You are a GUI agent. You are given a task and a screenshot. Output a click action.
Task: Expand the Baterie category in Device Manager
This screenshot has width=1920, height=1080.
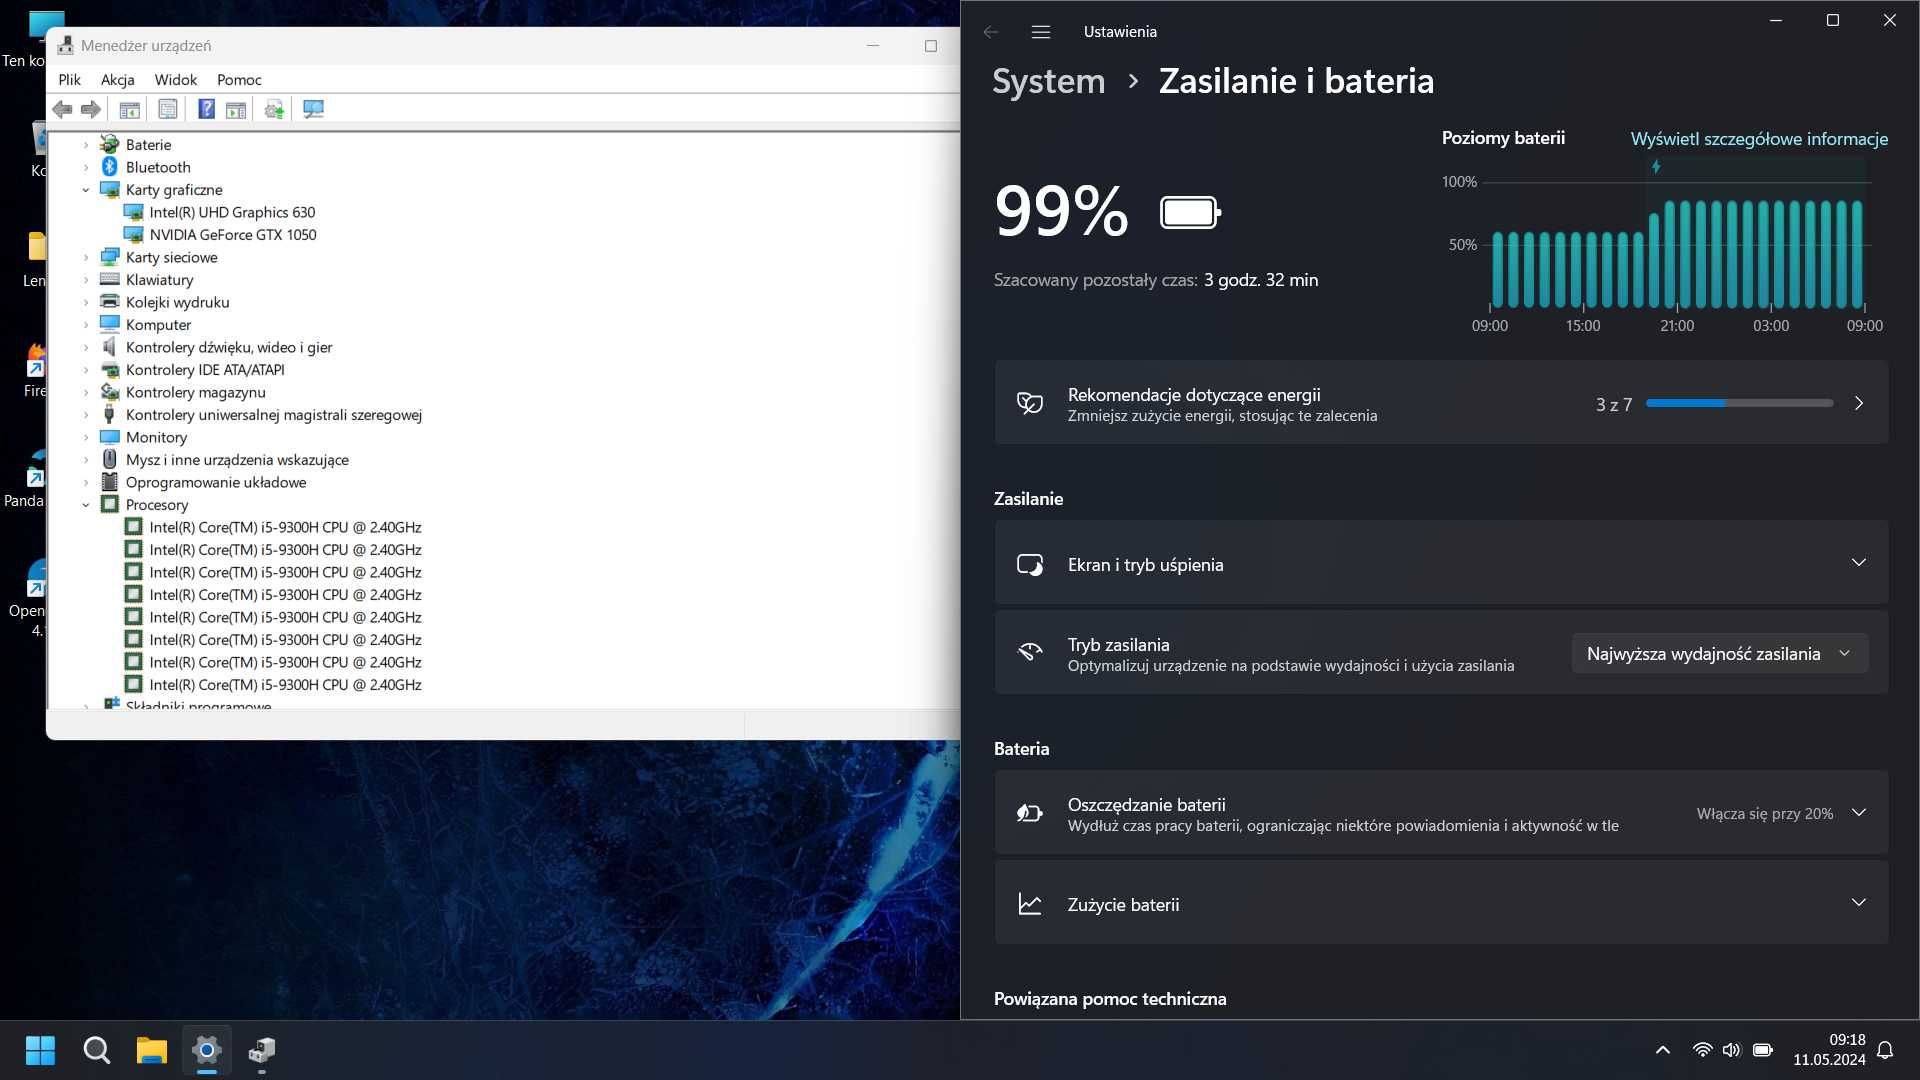[x=86, y=144]
